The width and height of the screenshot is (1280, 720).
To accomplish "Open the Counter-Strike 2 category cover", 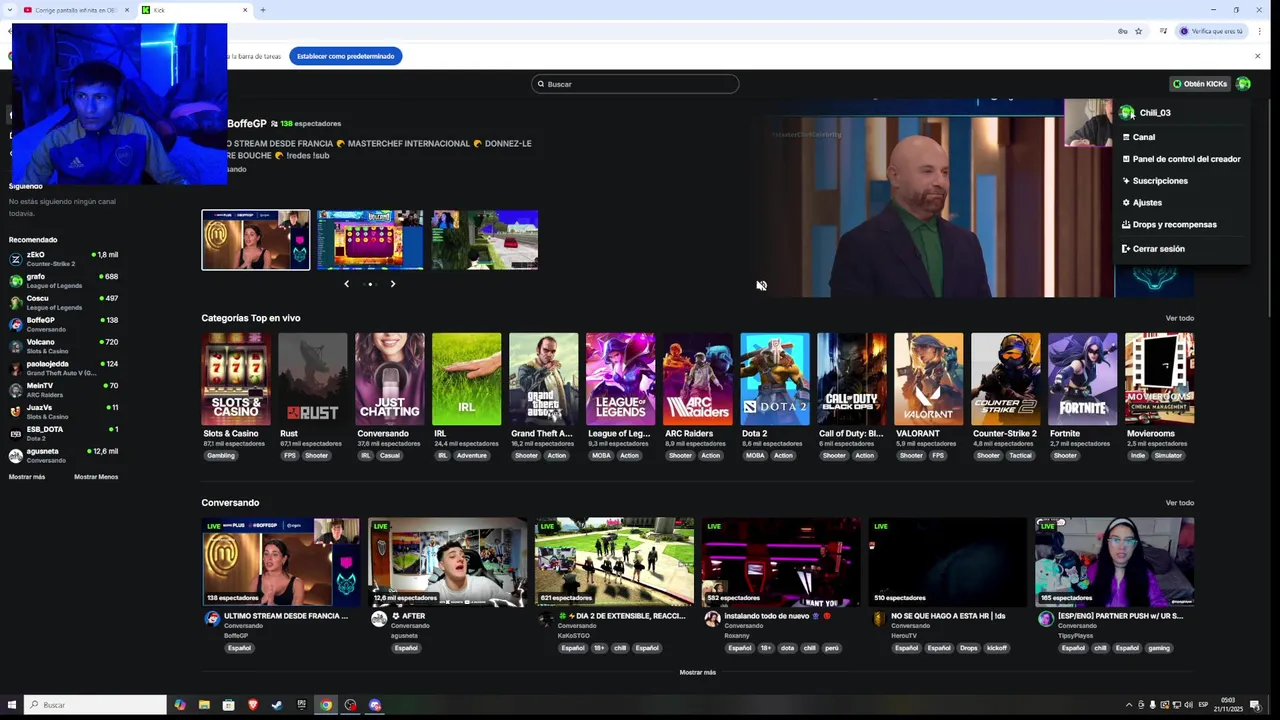I will (1006, 379).
